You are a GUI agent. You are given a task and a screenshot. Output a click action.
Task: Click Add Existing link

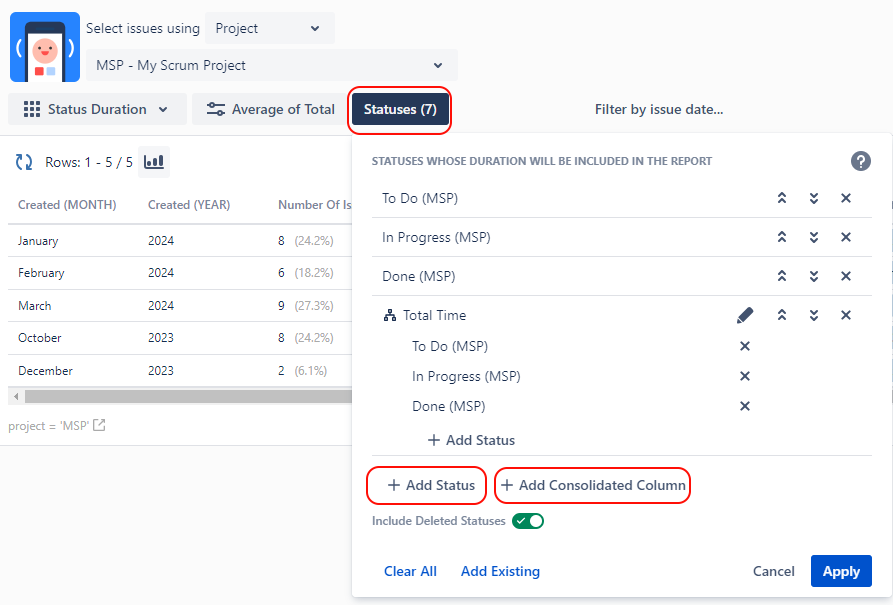[500, 571]
